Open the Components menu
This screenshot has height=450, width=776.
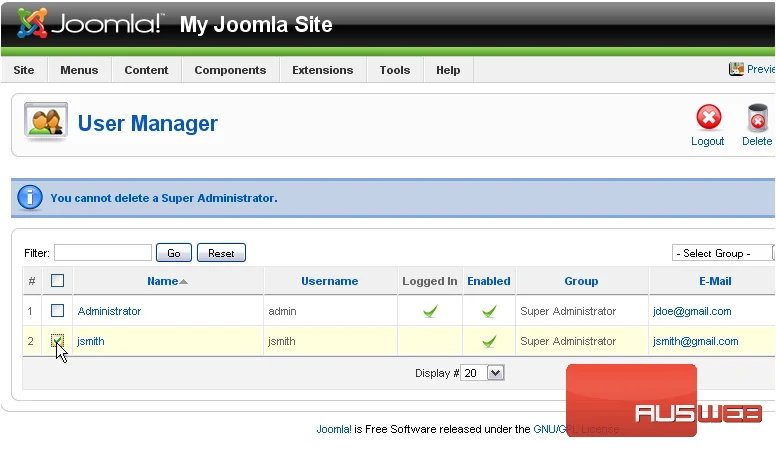230,70
